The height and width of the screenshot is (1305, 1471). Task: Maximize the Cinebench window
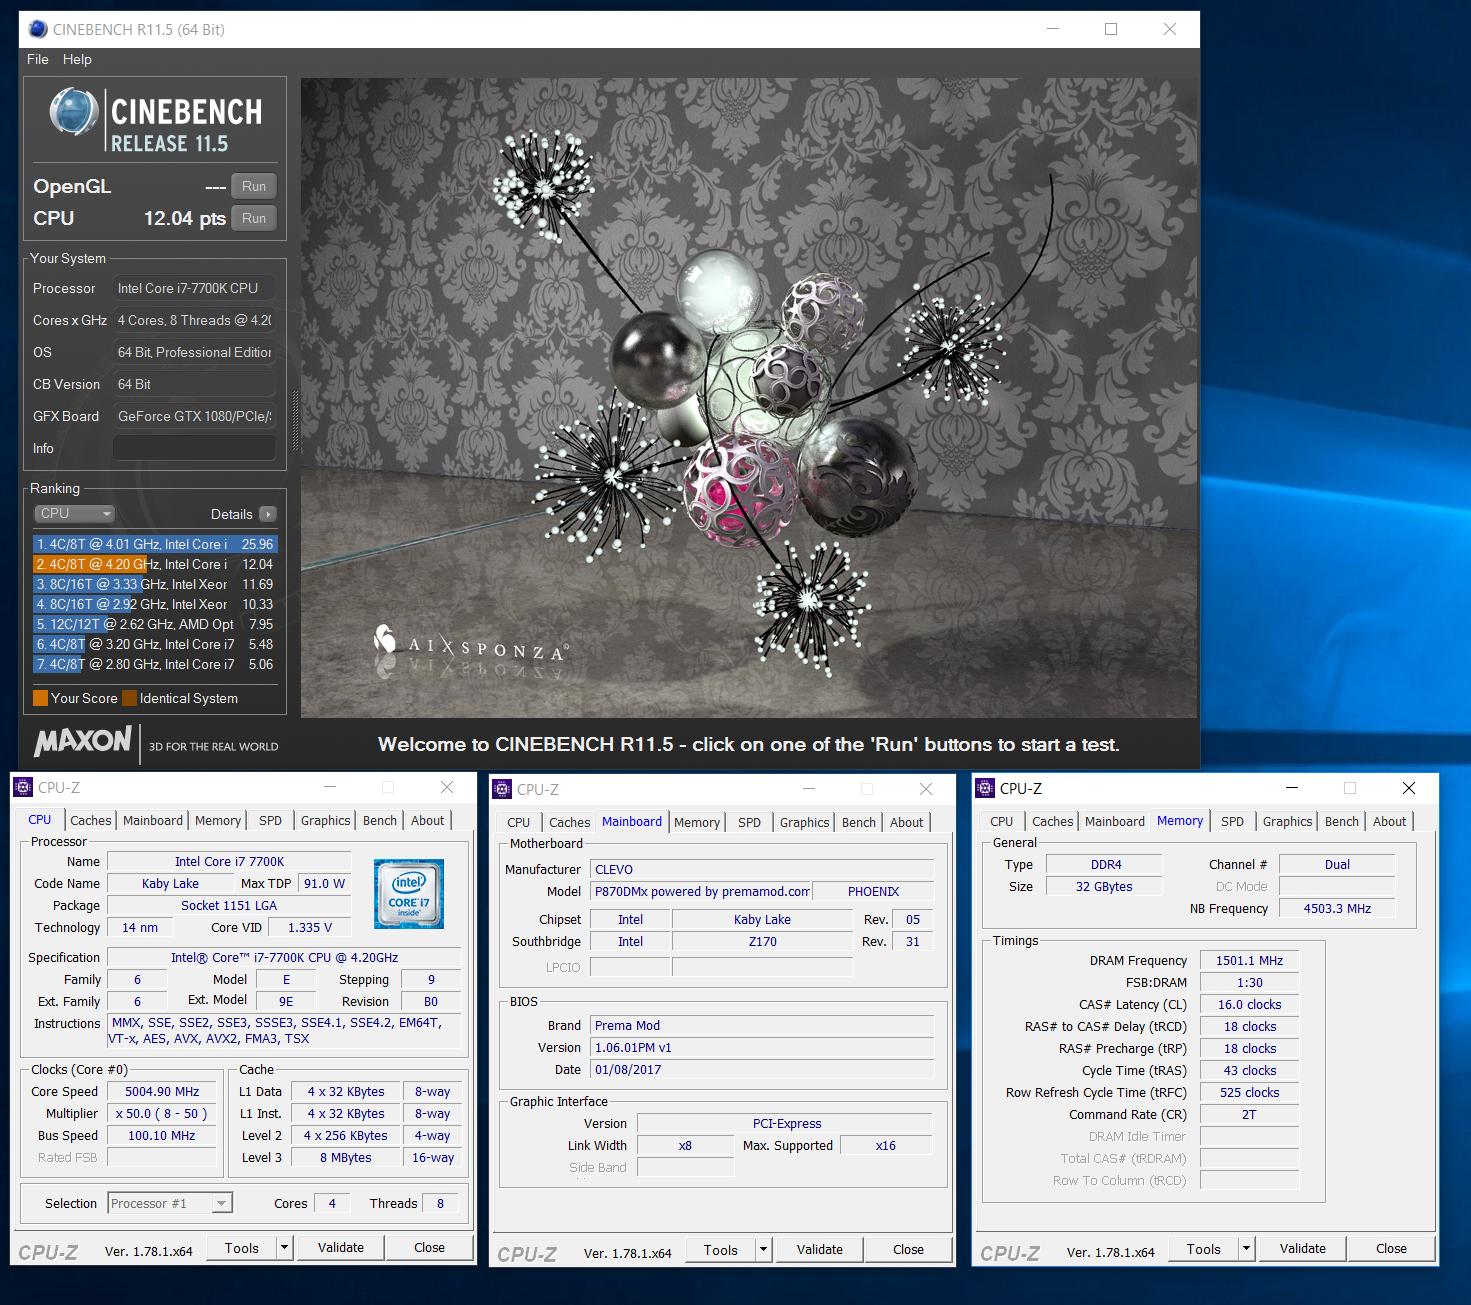click(1111, 29)
